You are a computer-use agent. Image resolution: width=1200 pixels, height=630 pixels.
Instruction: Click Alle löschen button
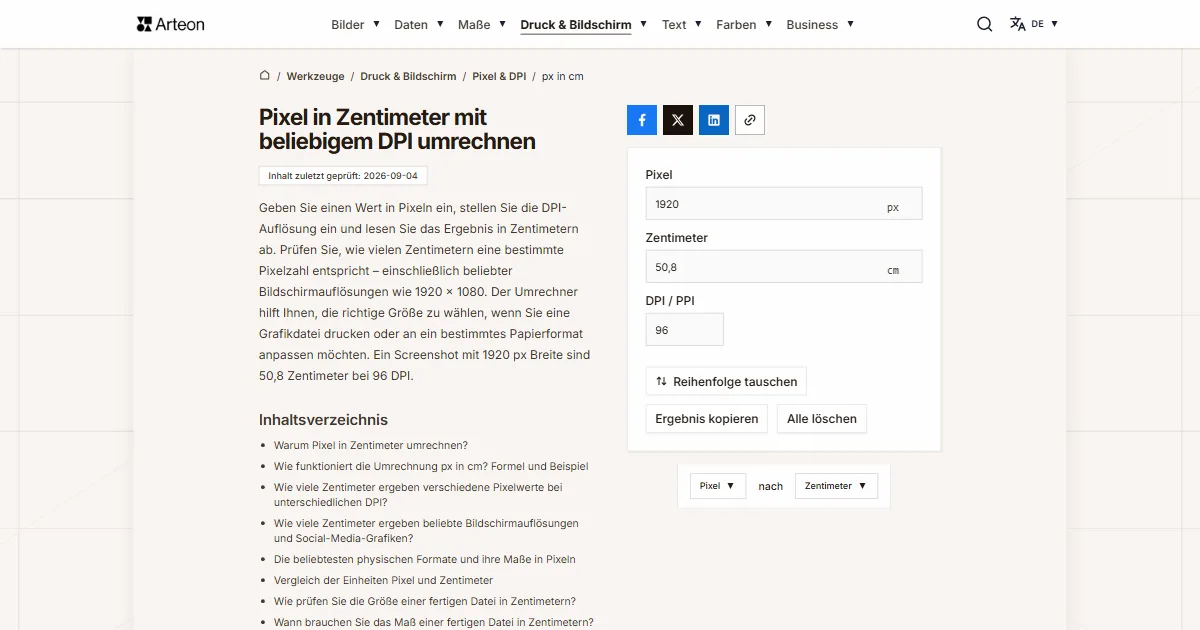(822, 419)
